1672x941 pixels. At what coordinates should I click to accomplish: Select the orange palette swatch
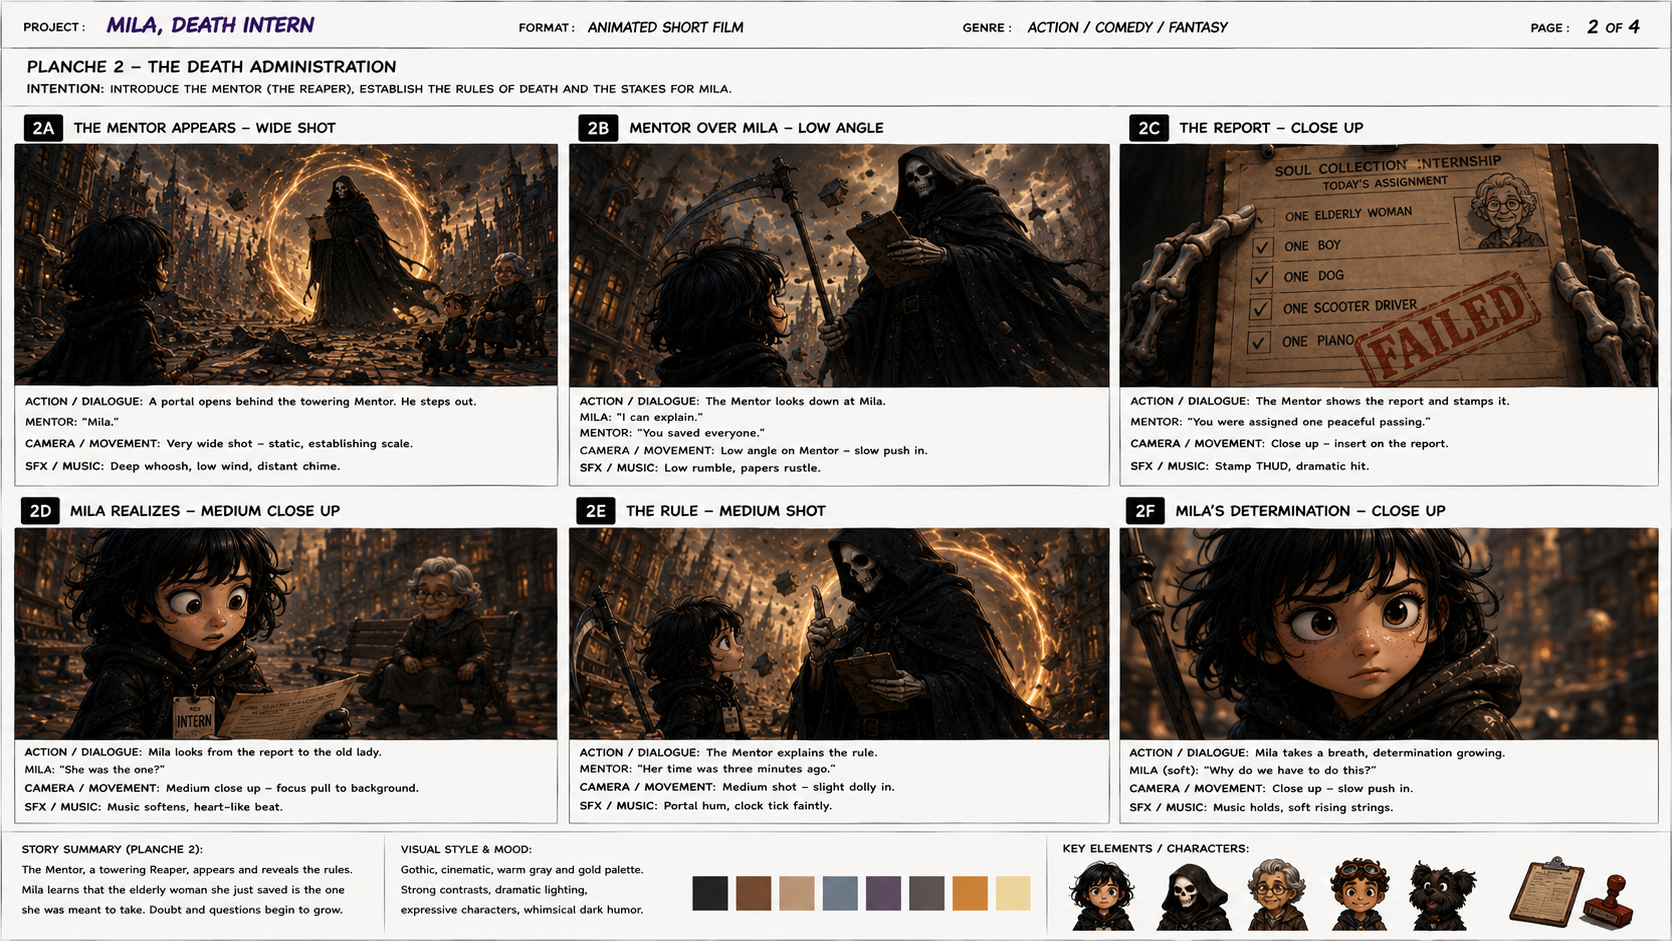tap(970, 893)
